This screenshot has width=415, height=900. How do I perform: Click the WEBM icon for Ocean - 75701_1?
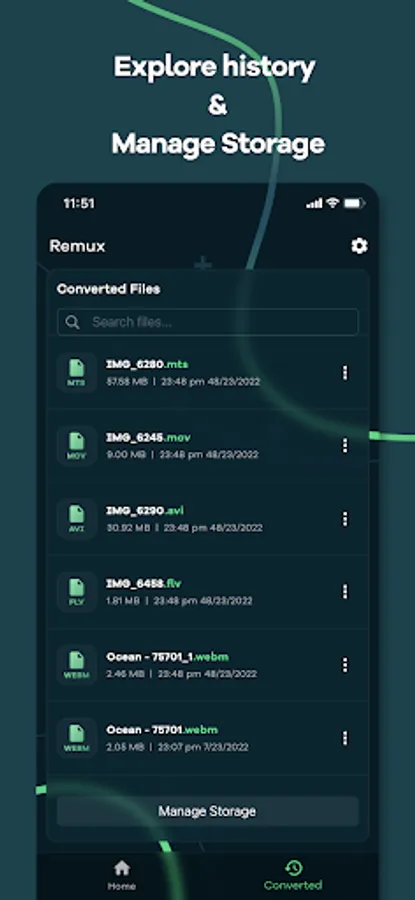pos(77,665)
